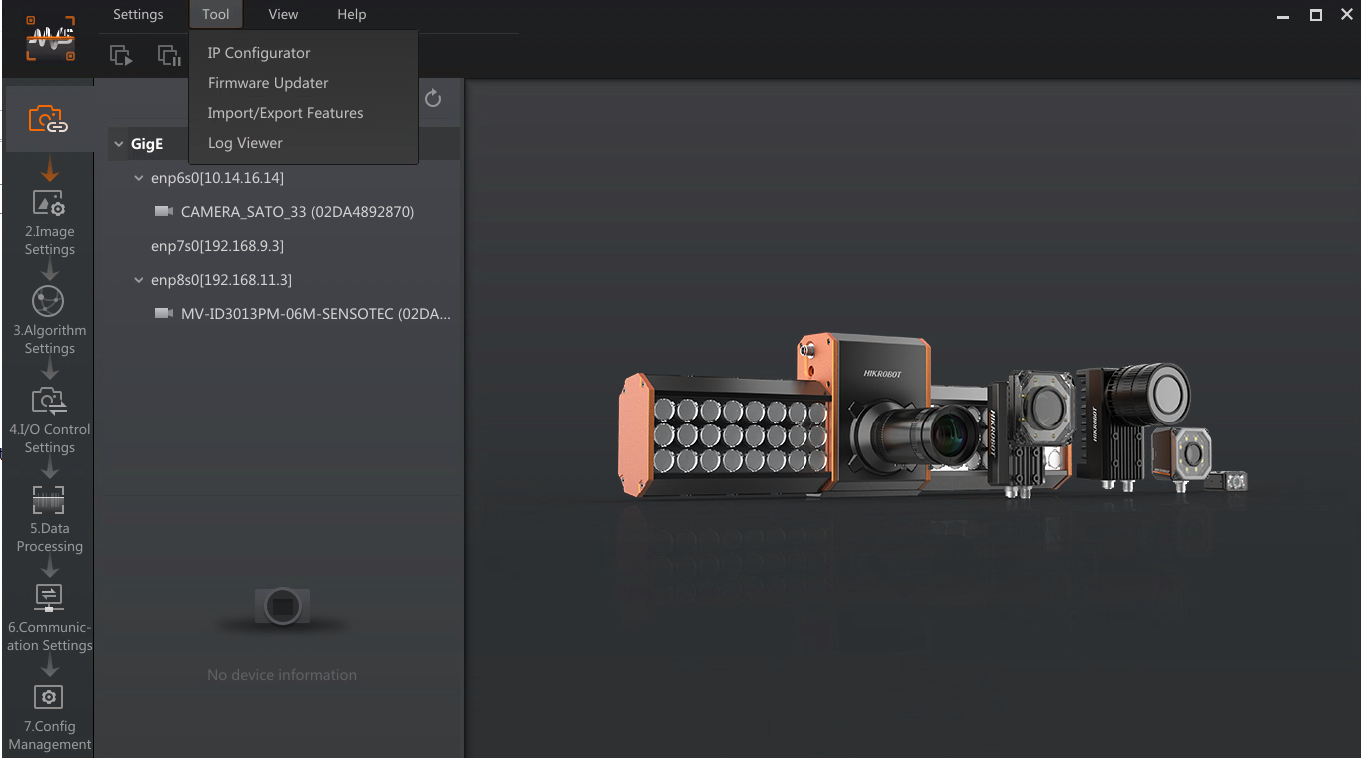Select MV-ID3013PM-06M-SENSOTEC camera device
Viewport: 1361px width, 758px height.
(x=315, y=314)
